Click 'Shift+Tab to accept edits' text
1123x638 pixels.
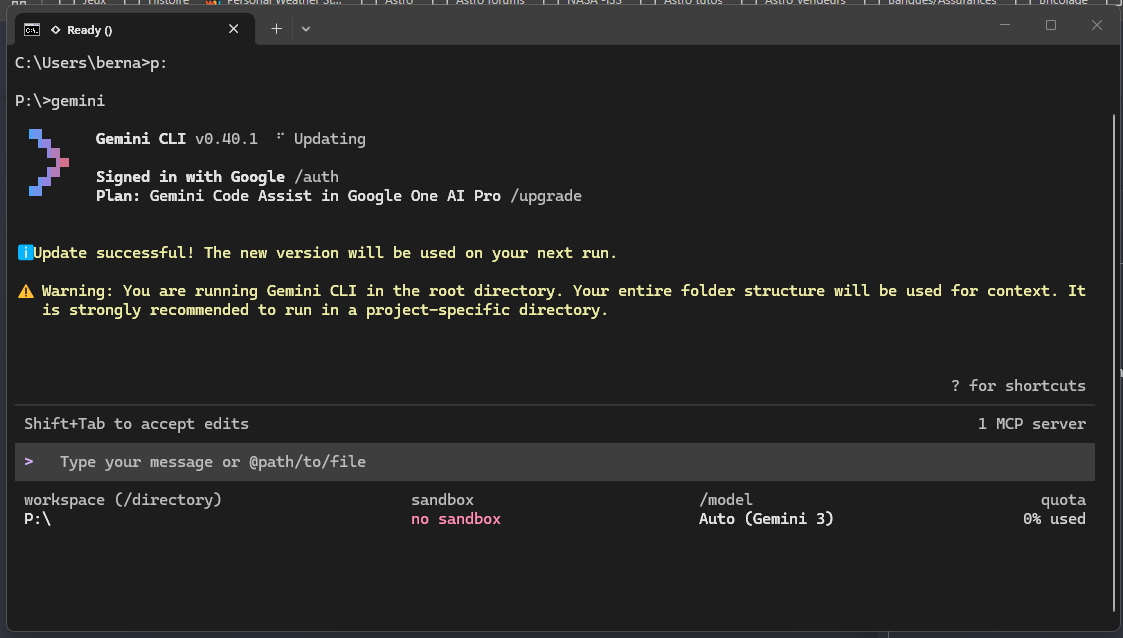(136, 424)
